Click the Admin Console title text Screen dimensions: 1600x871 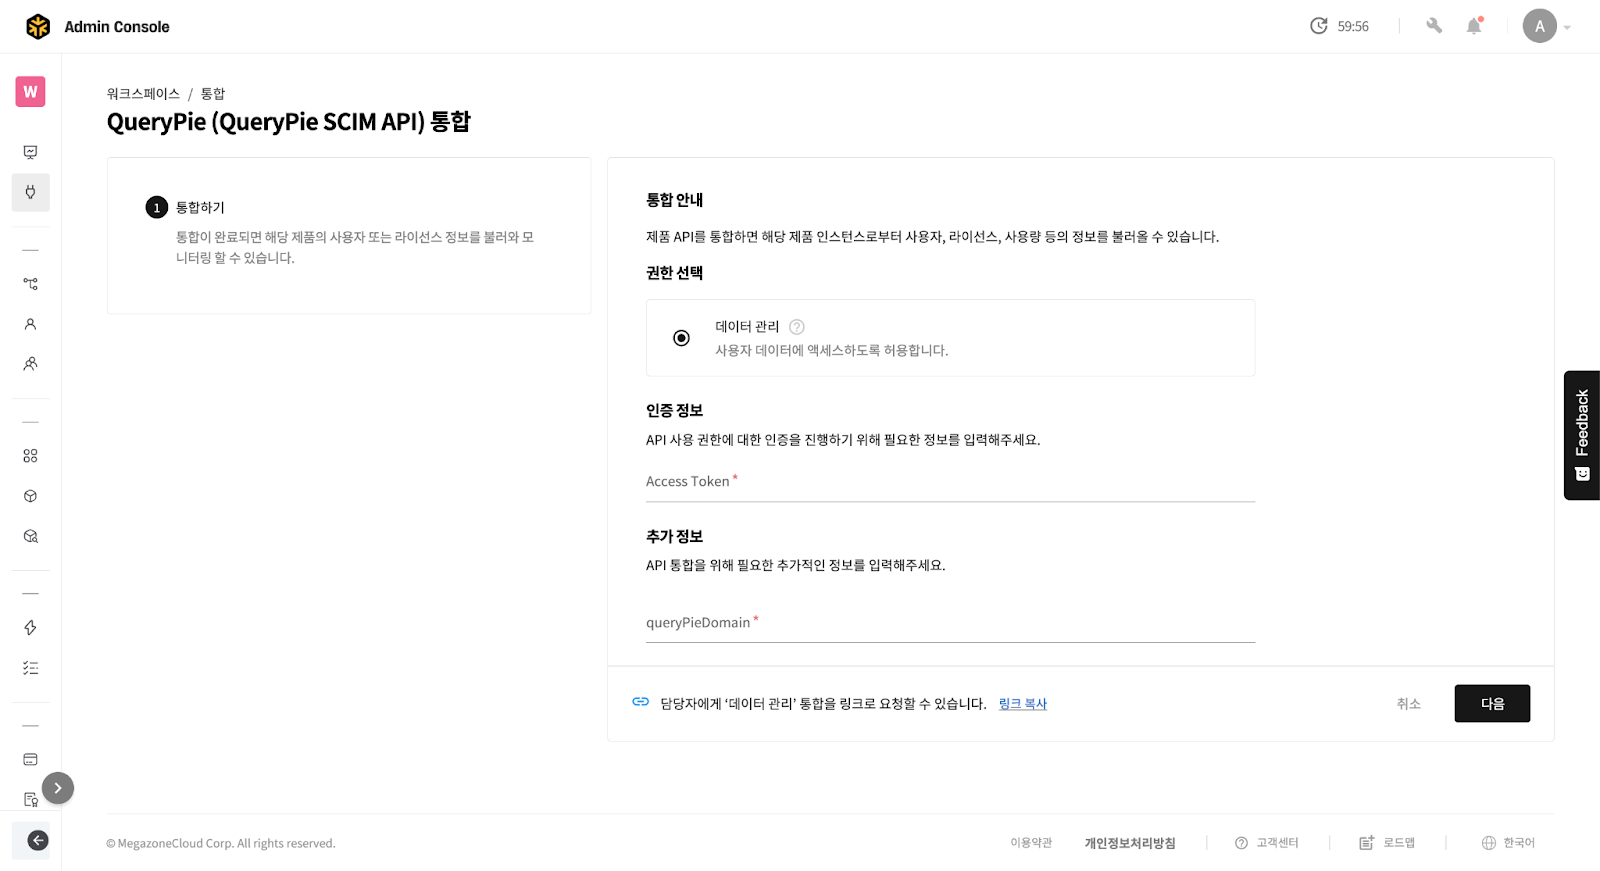(117, 27)
